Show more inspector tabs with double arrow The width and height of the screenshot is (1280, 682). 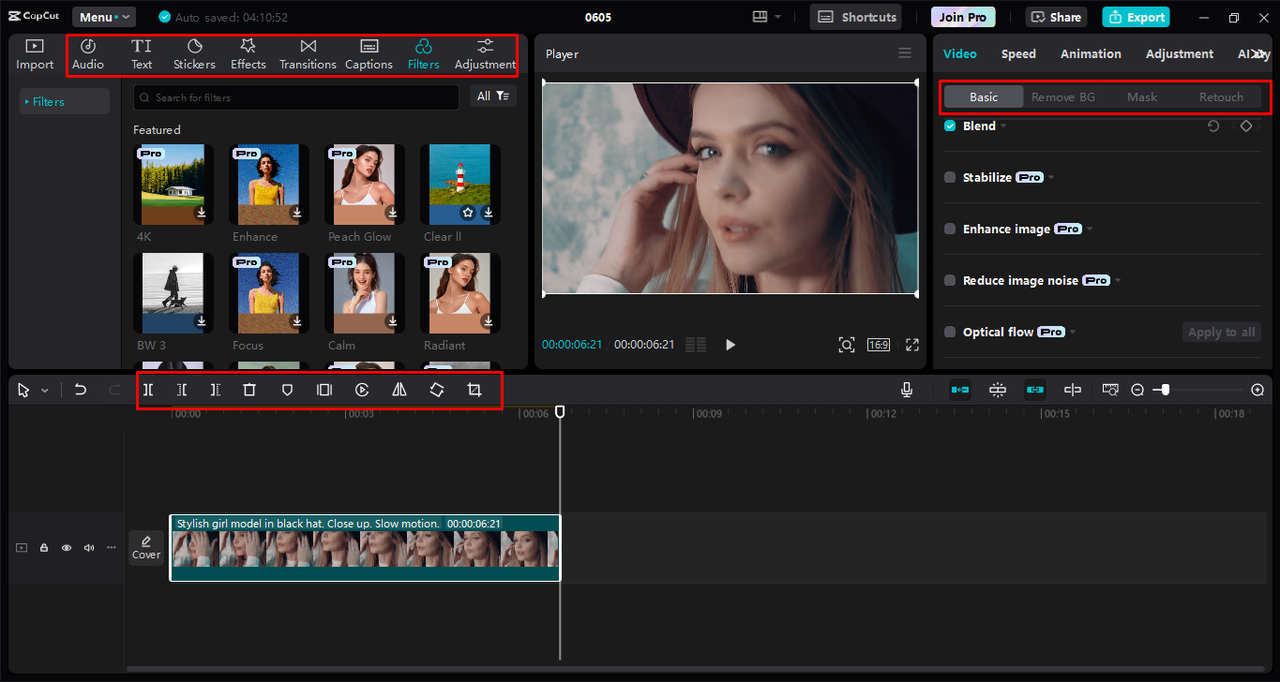(1260, 54)
